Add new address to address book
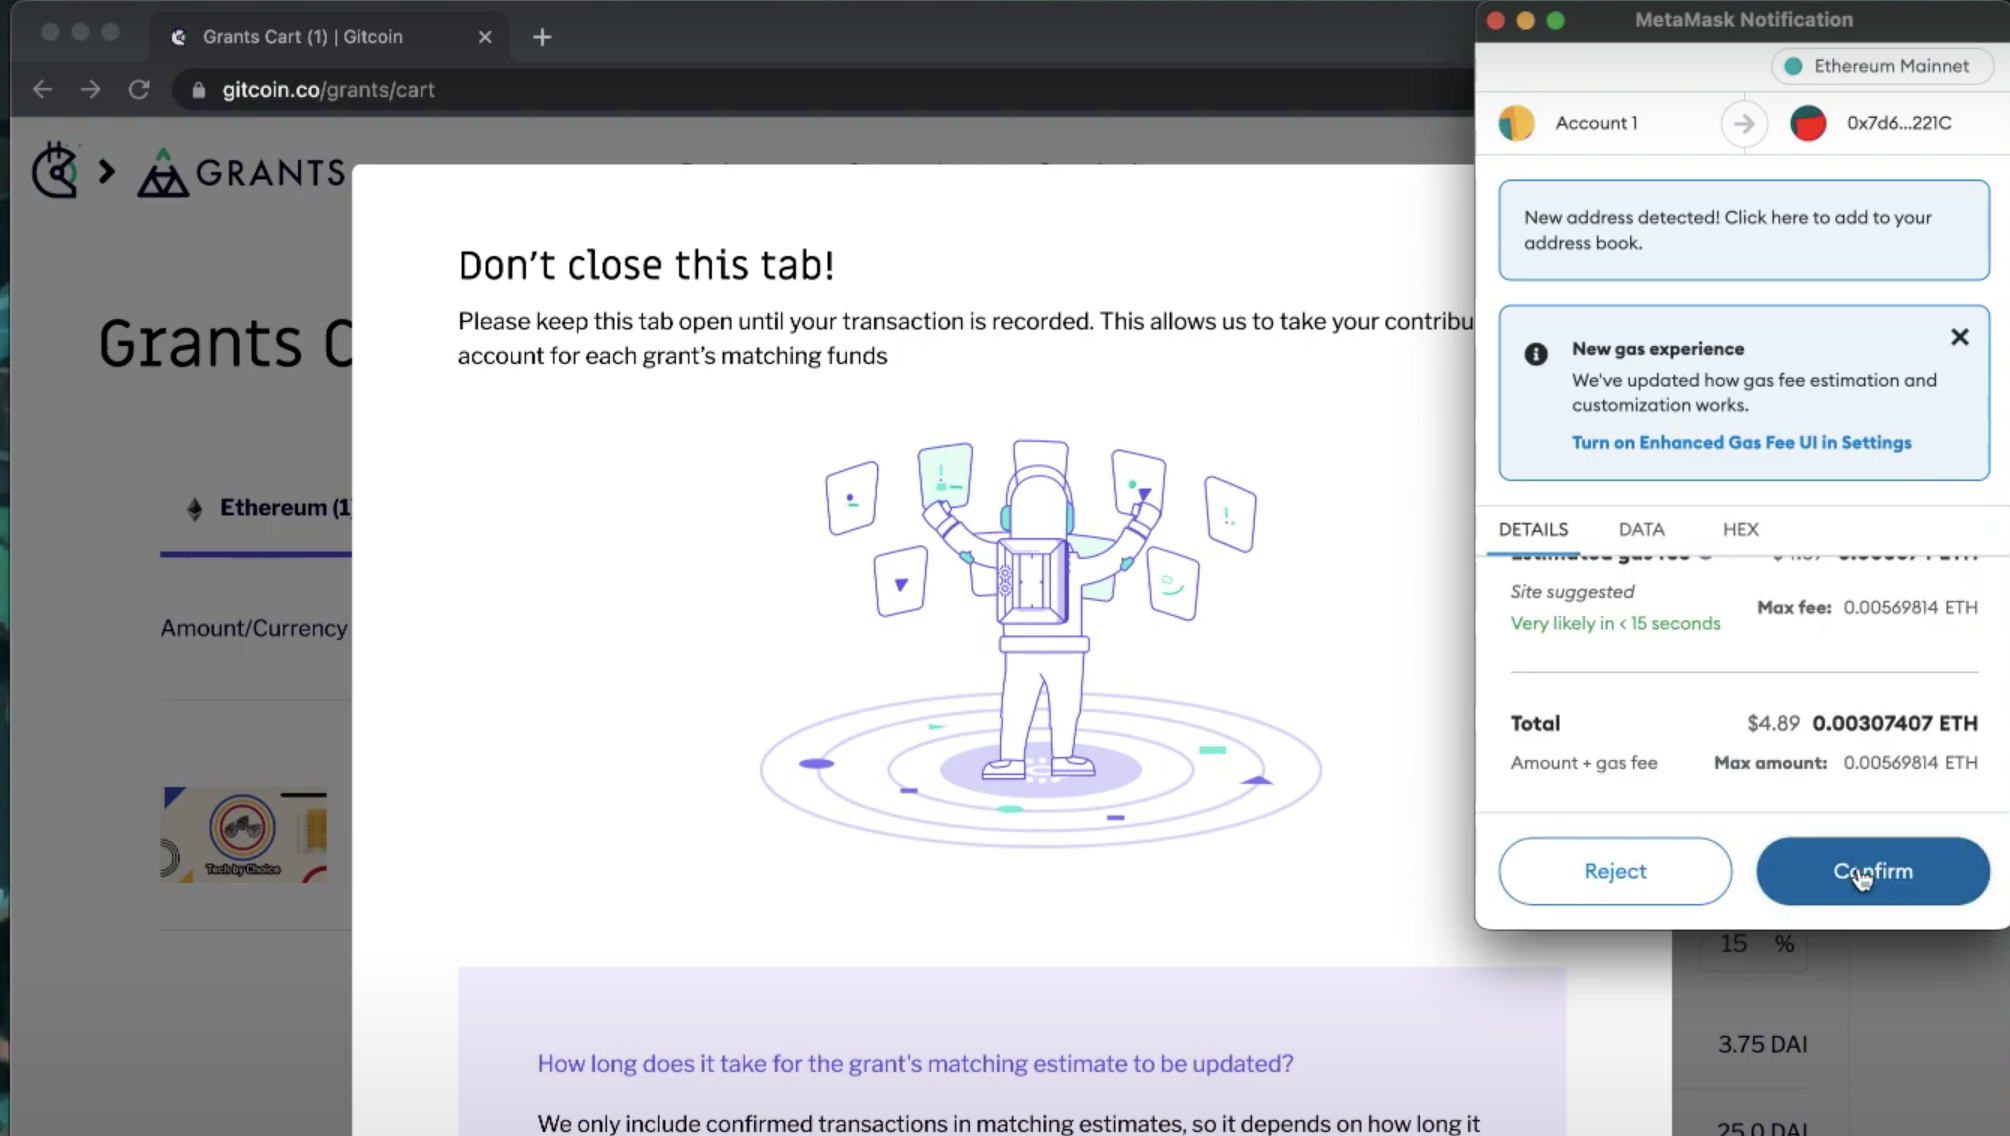 coord(1743,230)
